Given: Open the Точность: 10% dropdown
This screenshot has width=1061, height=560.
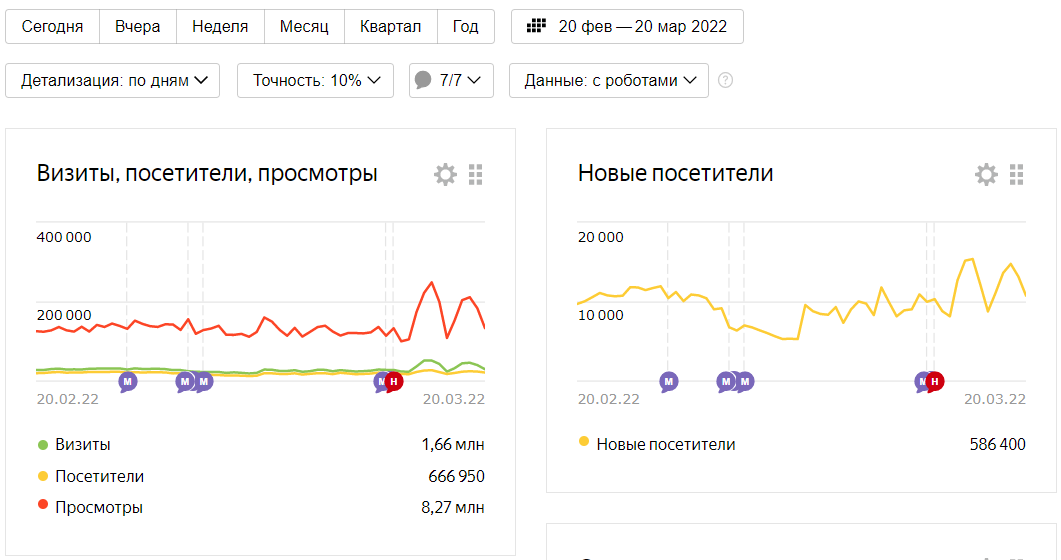Looking at the screenshot, I should [x=316, y=81].
